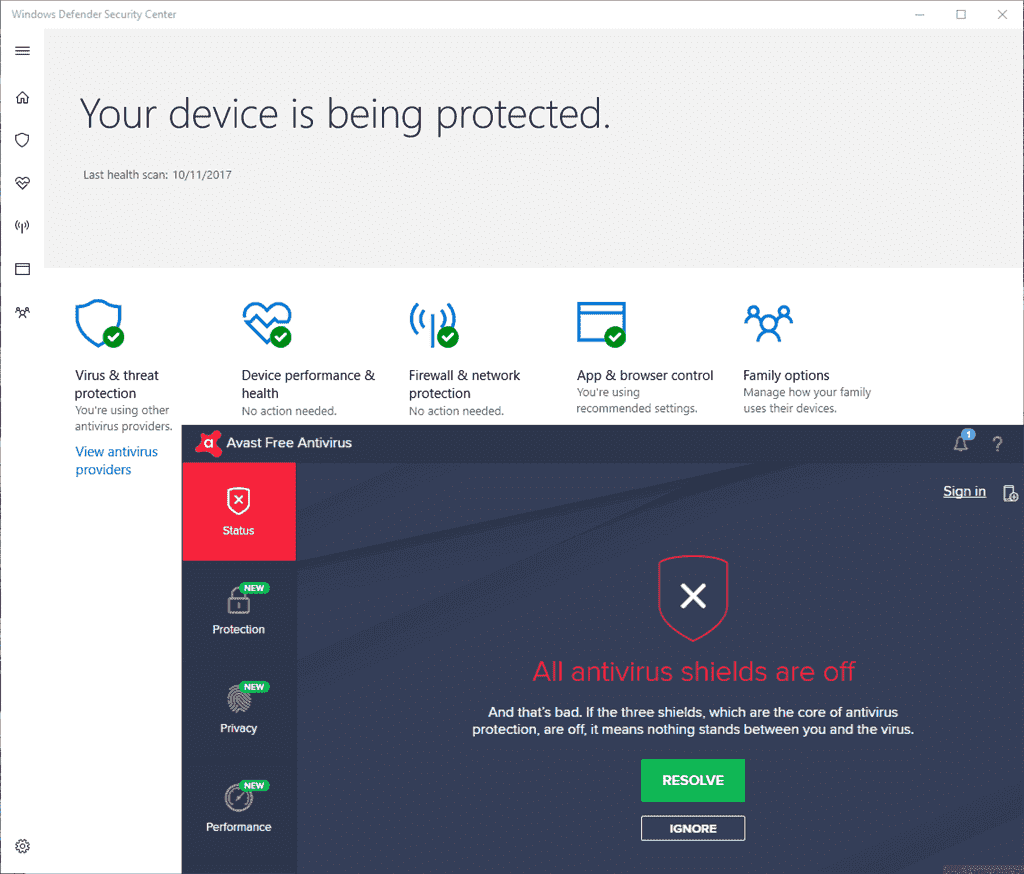Click the large Family options people icon

(x=769, y=323)
